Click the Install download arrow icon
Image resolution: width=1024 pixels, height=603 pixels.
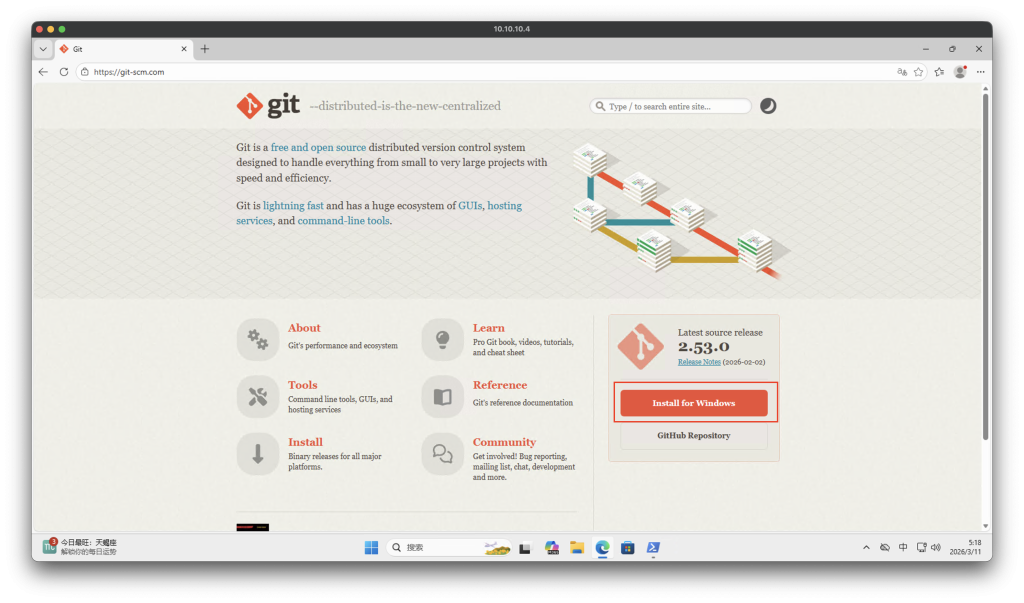click(257, 453)
